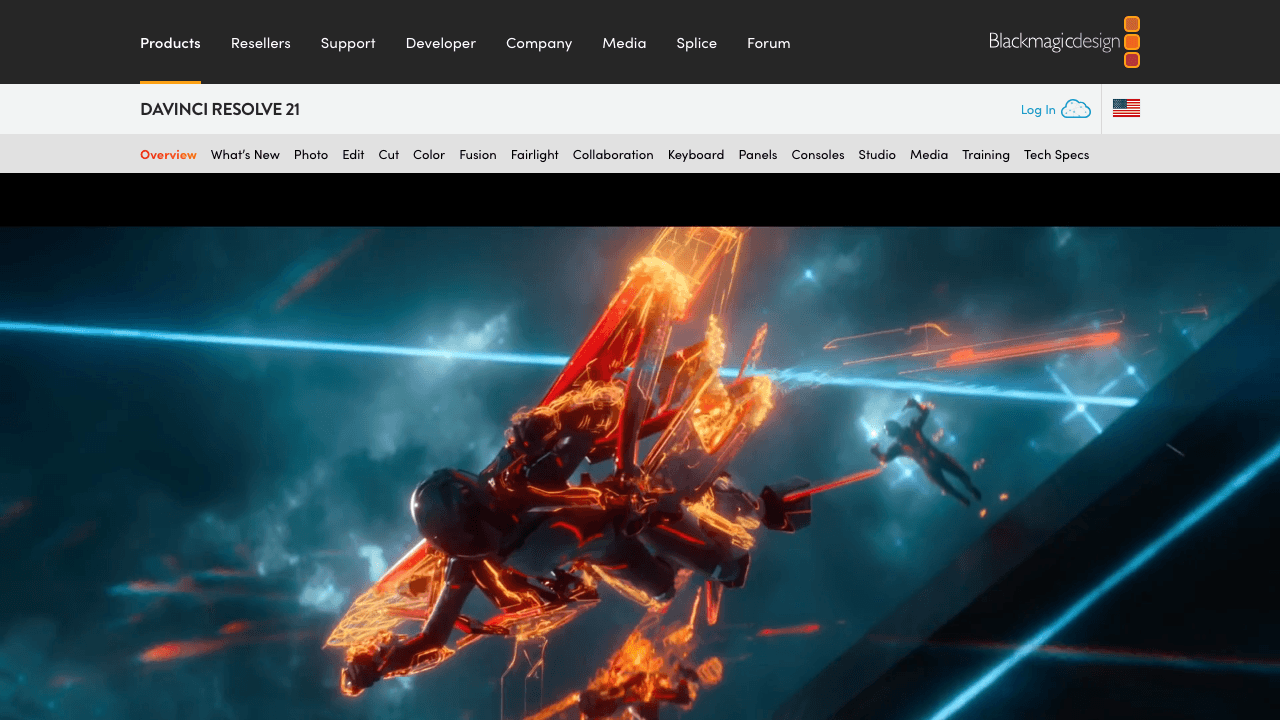This screenshot has height=720, width=1280.
Task: Select the US flag region icon
Action: [x=1126, y=109]
